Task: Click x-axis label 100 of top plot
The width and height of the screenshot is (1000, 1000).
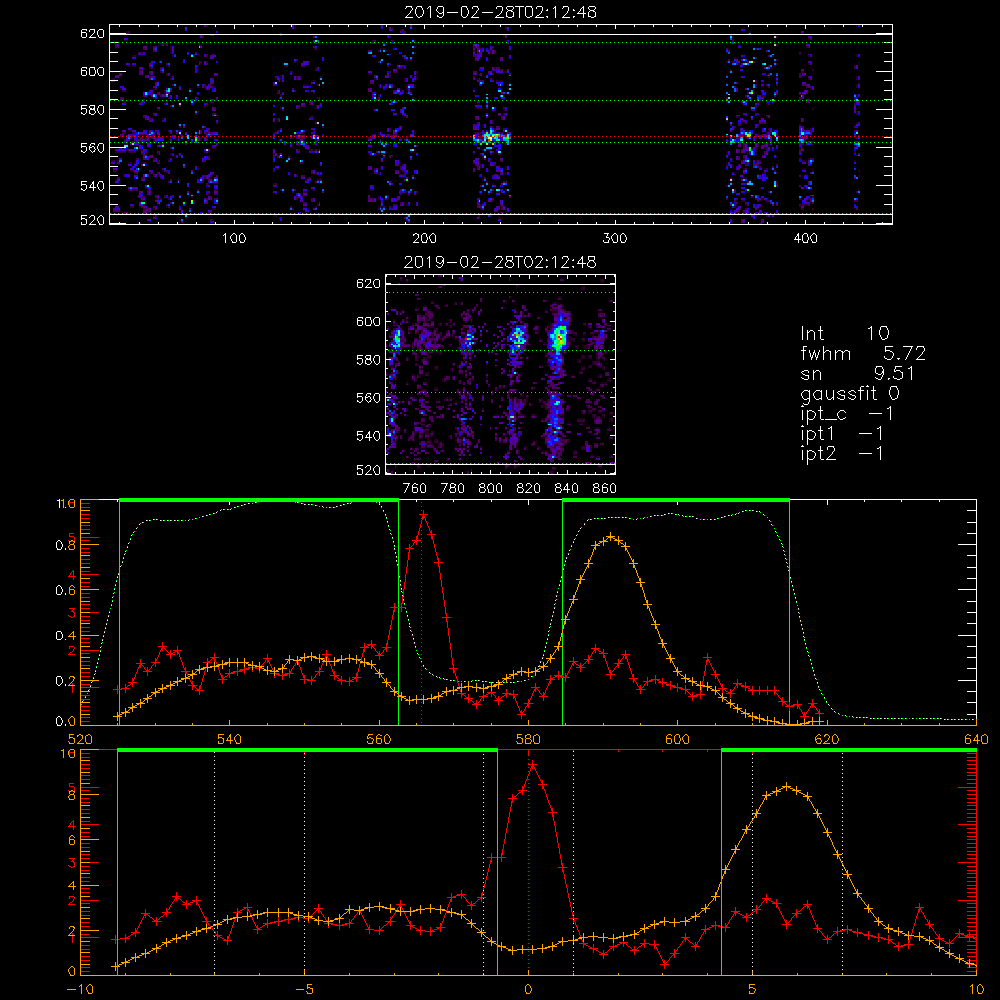Action: 233,239
